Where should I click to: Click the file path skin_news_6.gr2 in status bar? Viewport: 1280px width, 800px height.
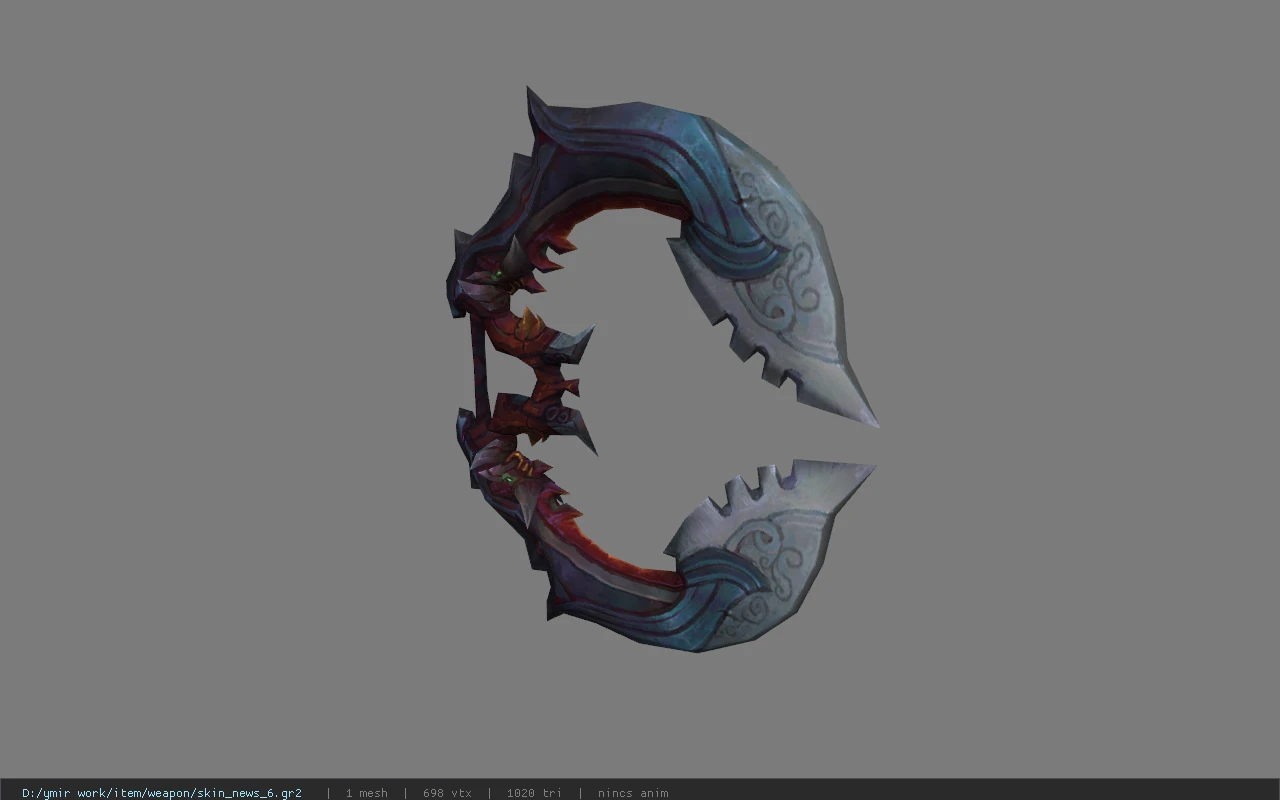click(x=162, y=793)
